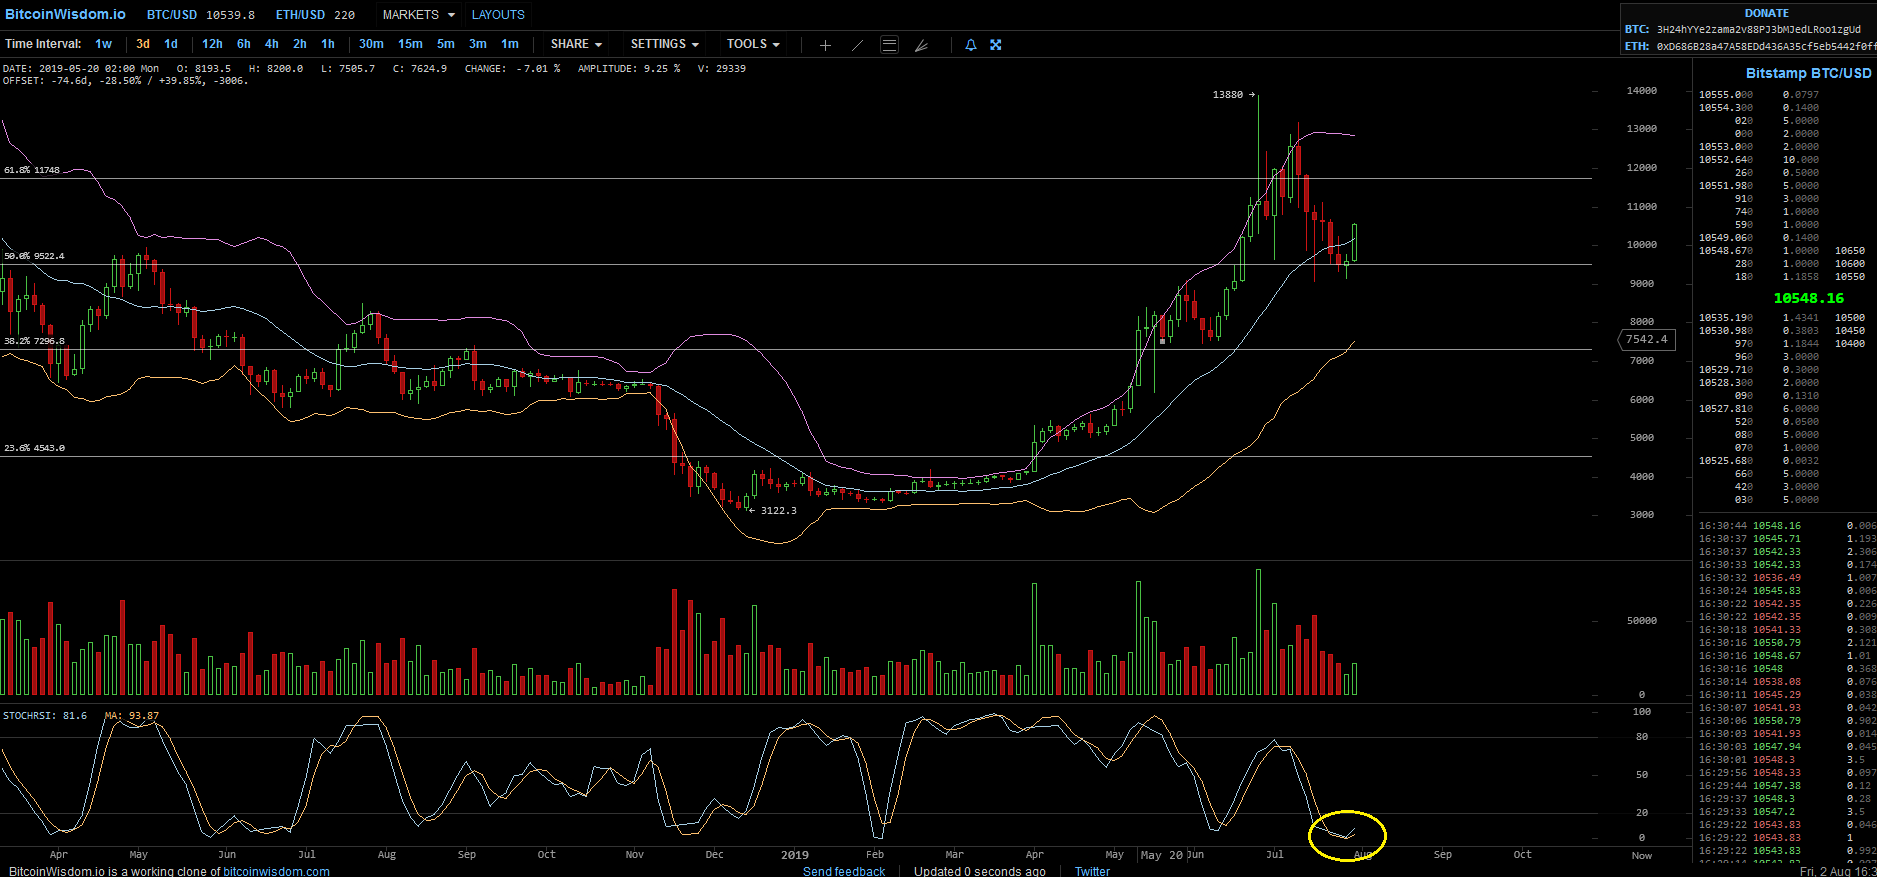The image size is (1877, 877).
Task: Open the SETTINGS dropdown
Action: pyautogui.click(x=664, y=44)
